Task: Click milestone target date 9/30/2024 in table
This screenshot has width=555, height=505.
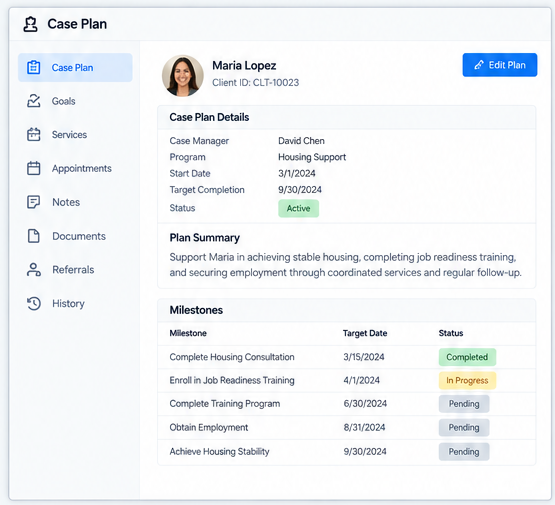Action: 365,452
